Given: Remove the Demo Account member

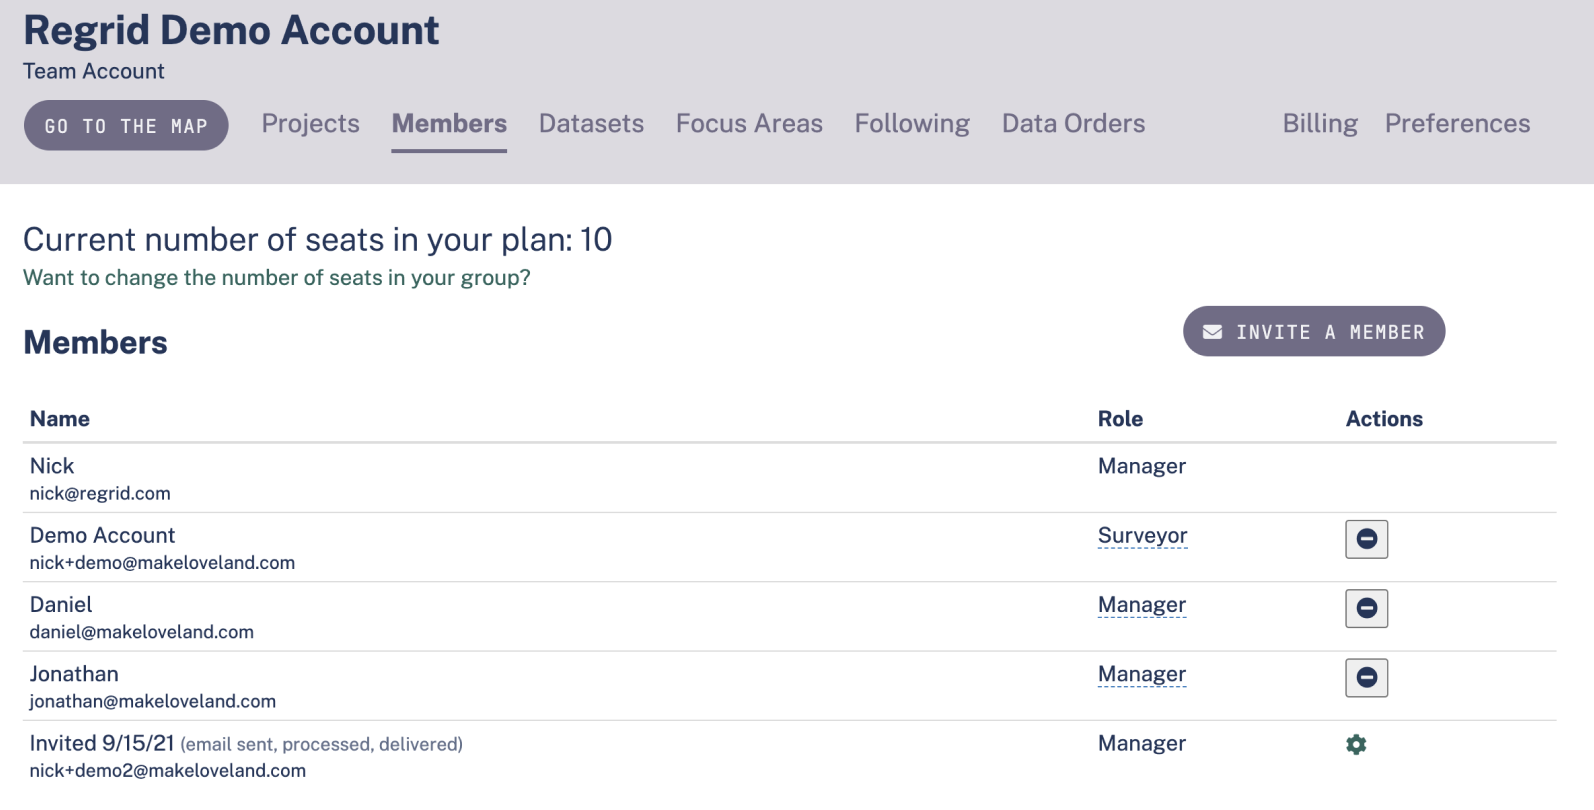Looking at the screenshot, I should click(x=1366, y=539).
